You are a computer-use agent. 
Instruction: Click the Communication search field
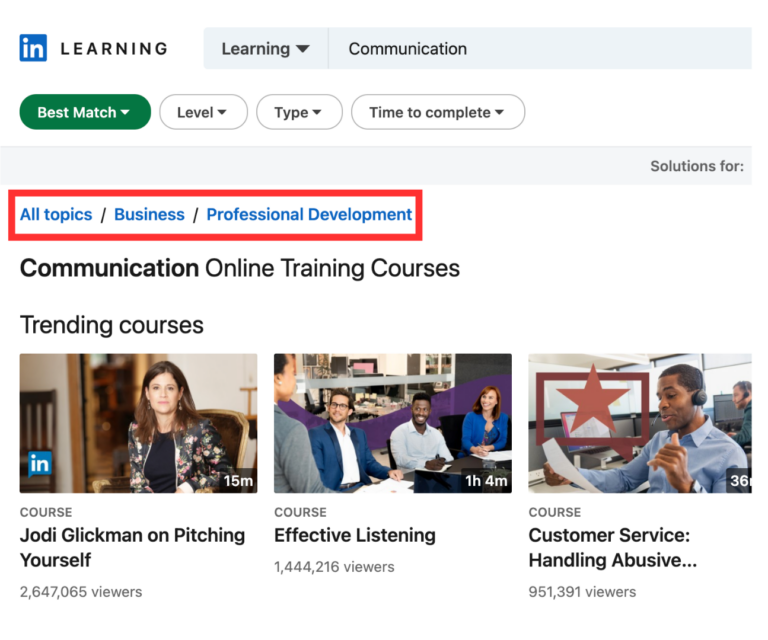tap(540, 48)
